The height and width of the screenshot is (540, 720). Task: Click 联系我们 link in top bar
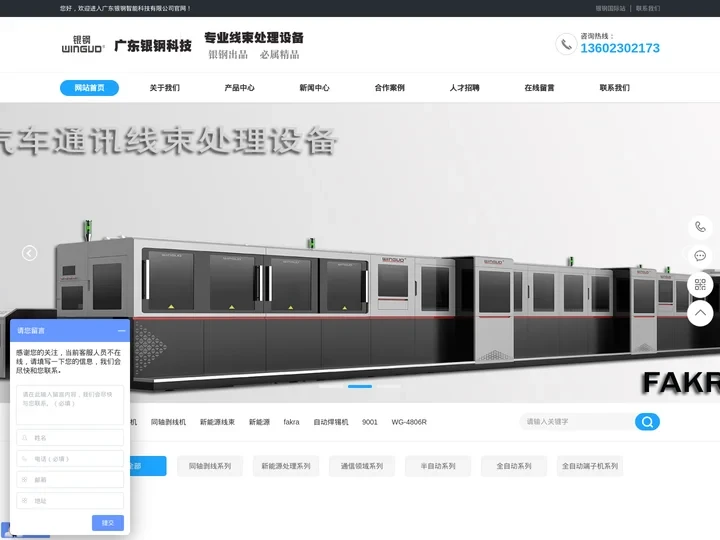pyautogui.click(x=647, y=8)
